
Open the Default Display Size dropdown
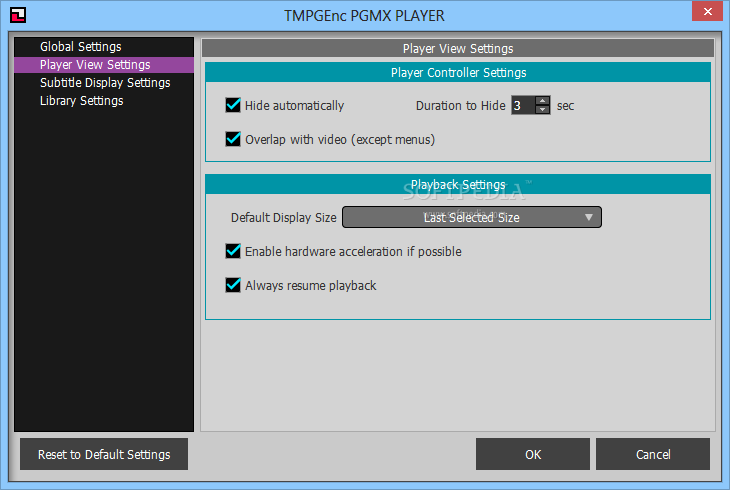[x=472, y=218]
